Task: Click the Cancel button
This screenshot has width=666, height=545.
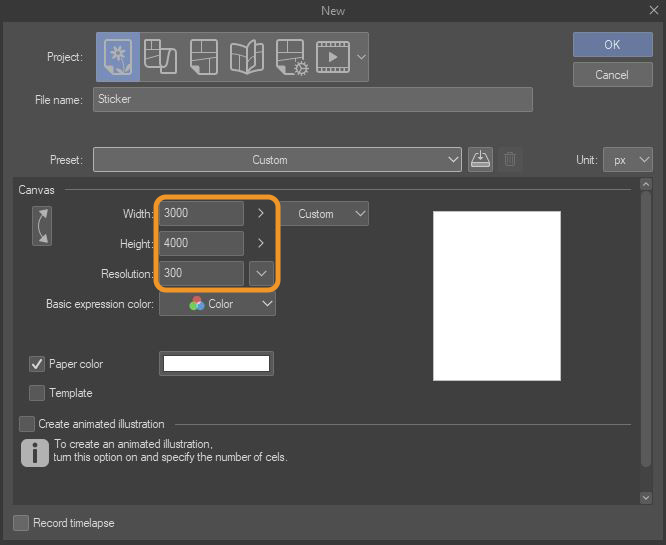Action: point(612,75)
